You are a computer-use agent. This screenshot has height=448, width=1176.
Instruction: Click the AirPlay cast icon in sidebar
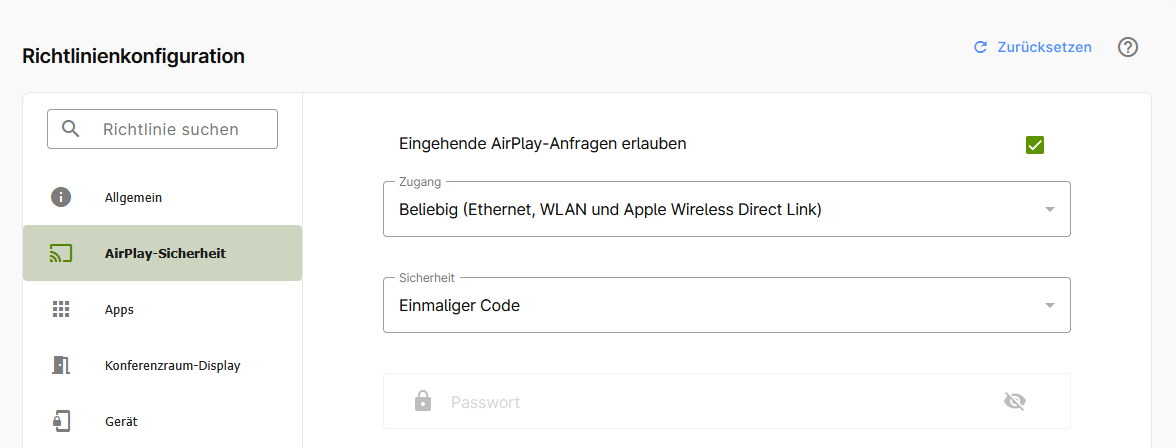(61, 253)
